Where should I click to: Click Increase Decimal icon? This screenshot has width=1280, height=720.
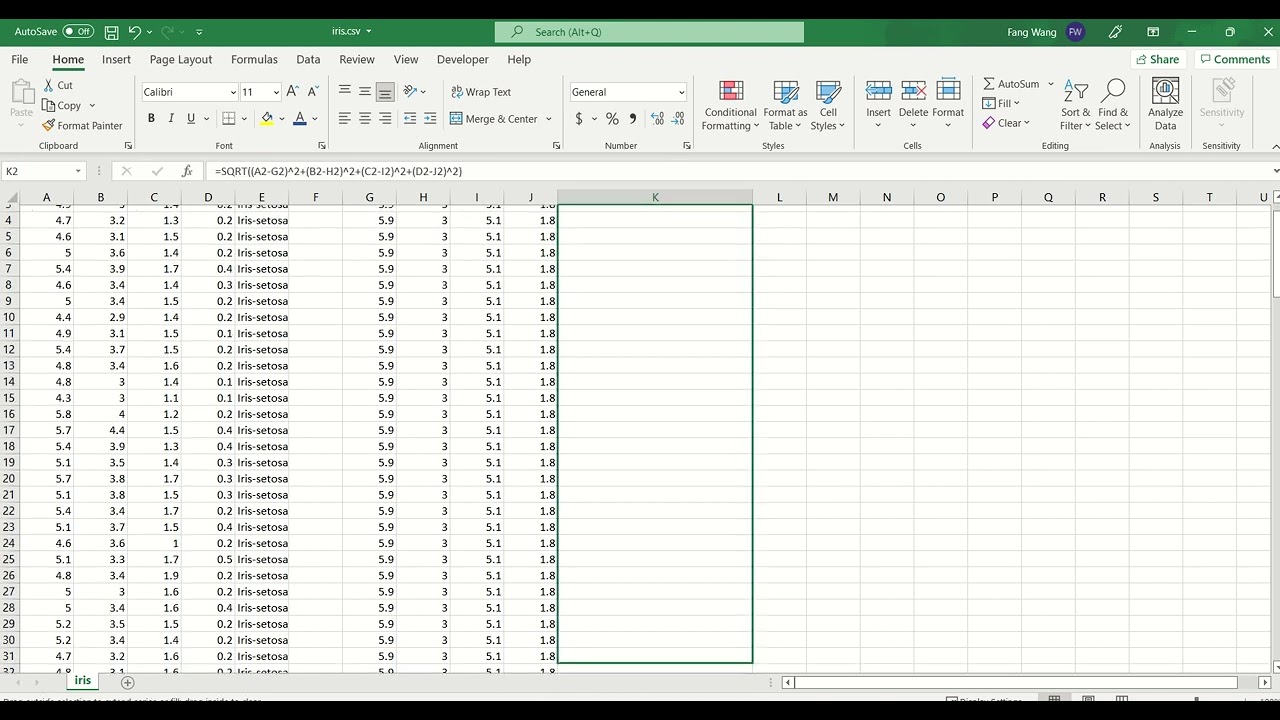[657, 119]
